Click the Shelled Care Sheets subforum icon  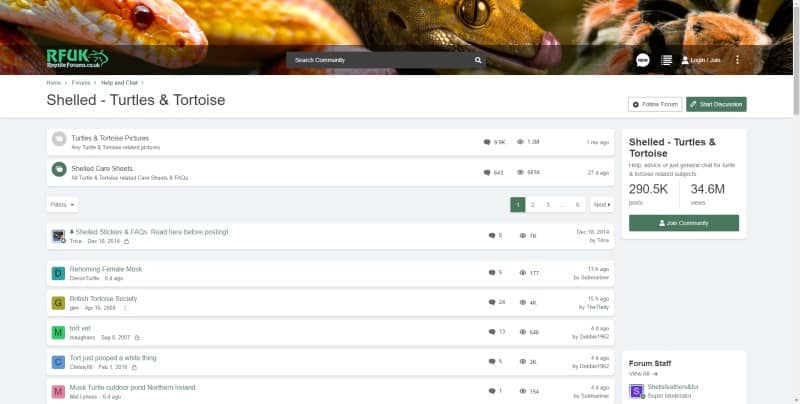click(59, 169)
